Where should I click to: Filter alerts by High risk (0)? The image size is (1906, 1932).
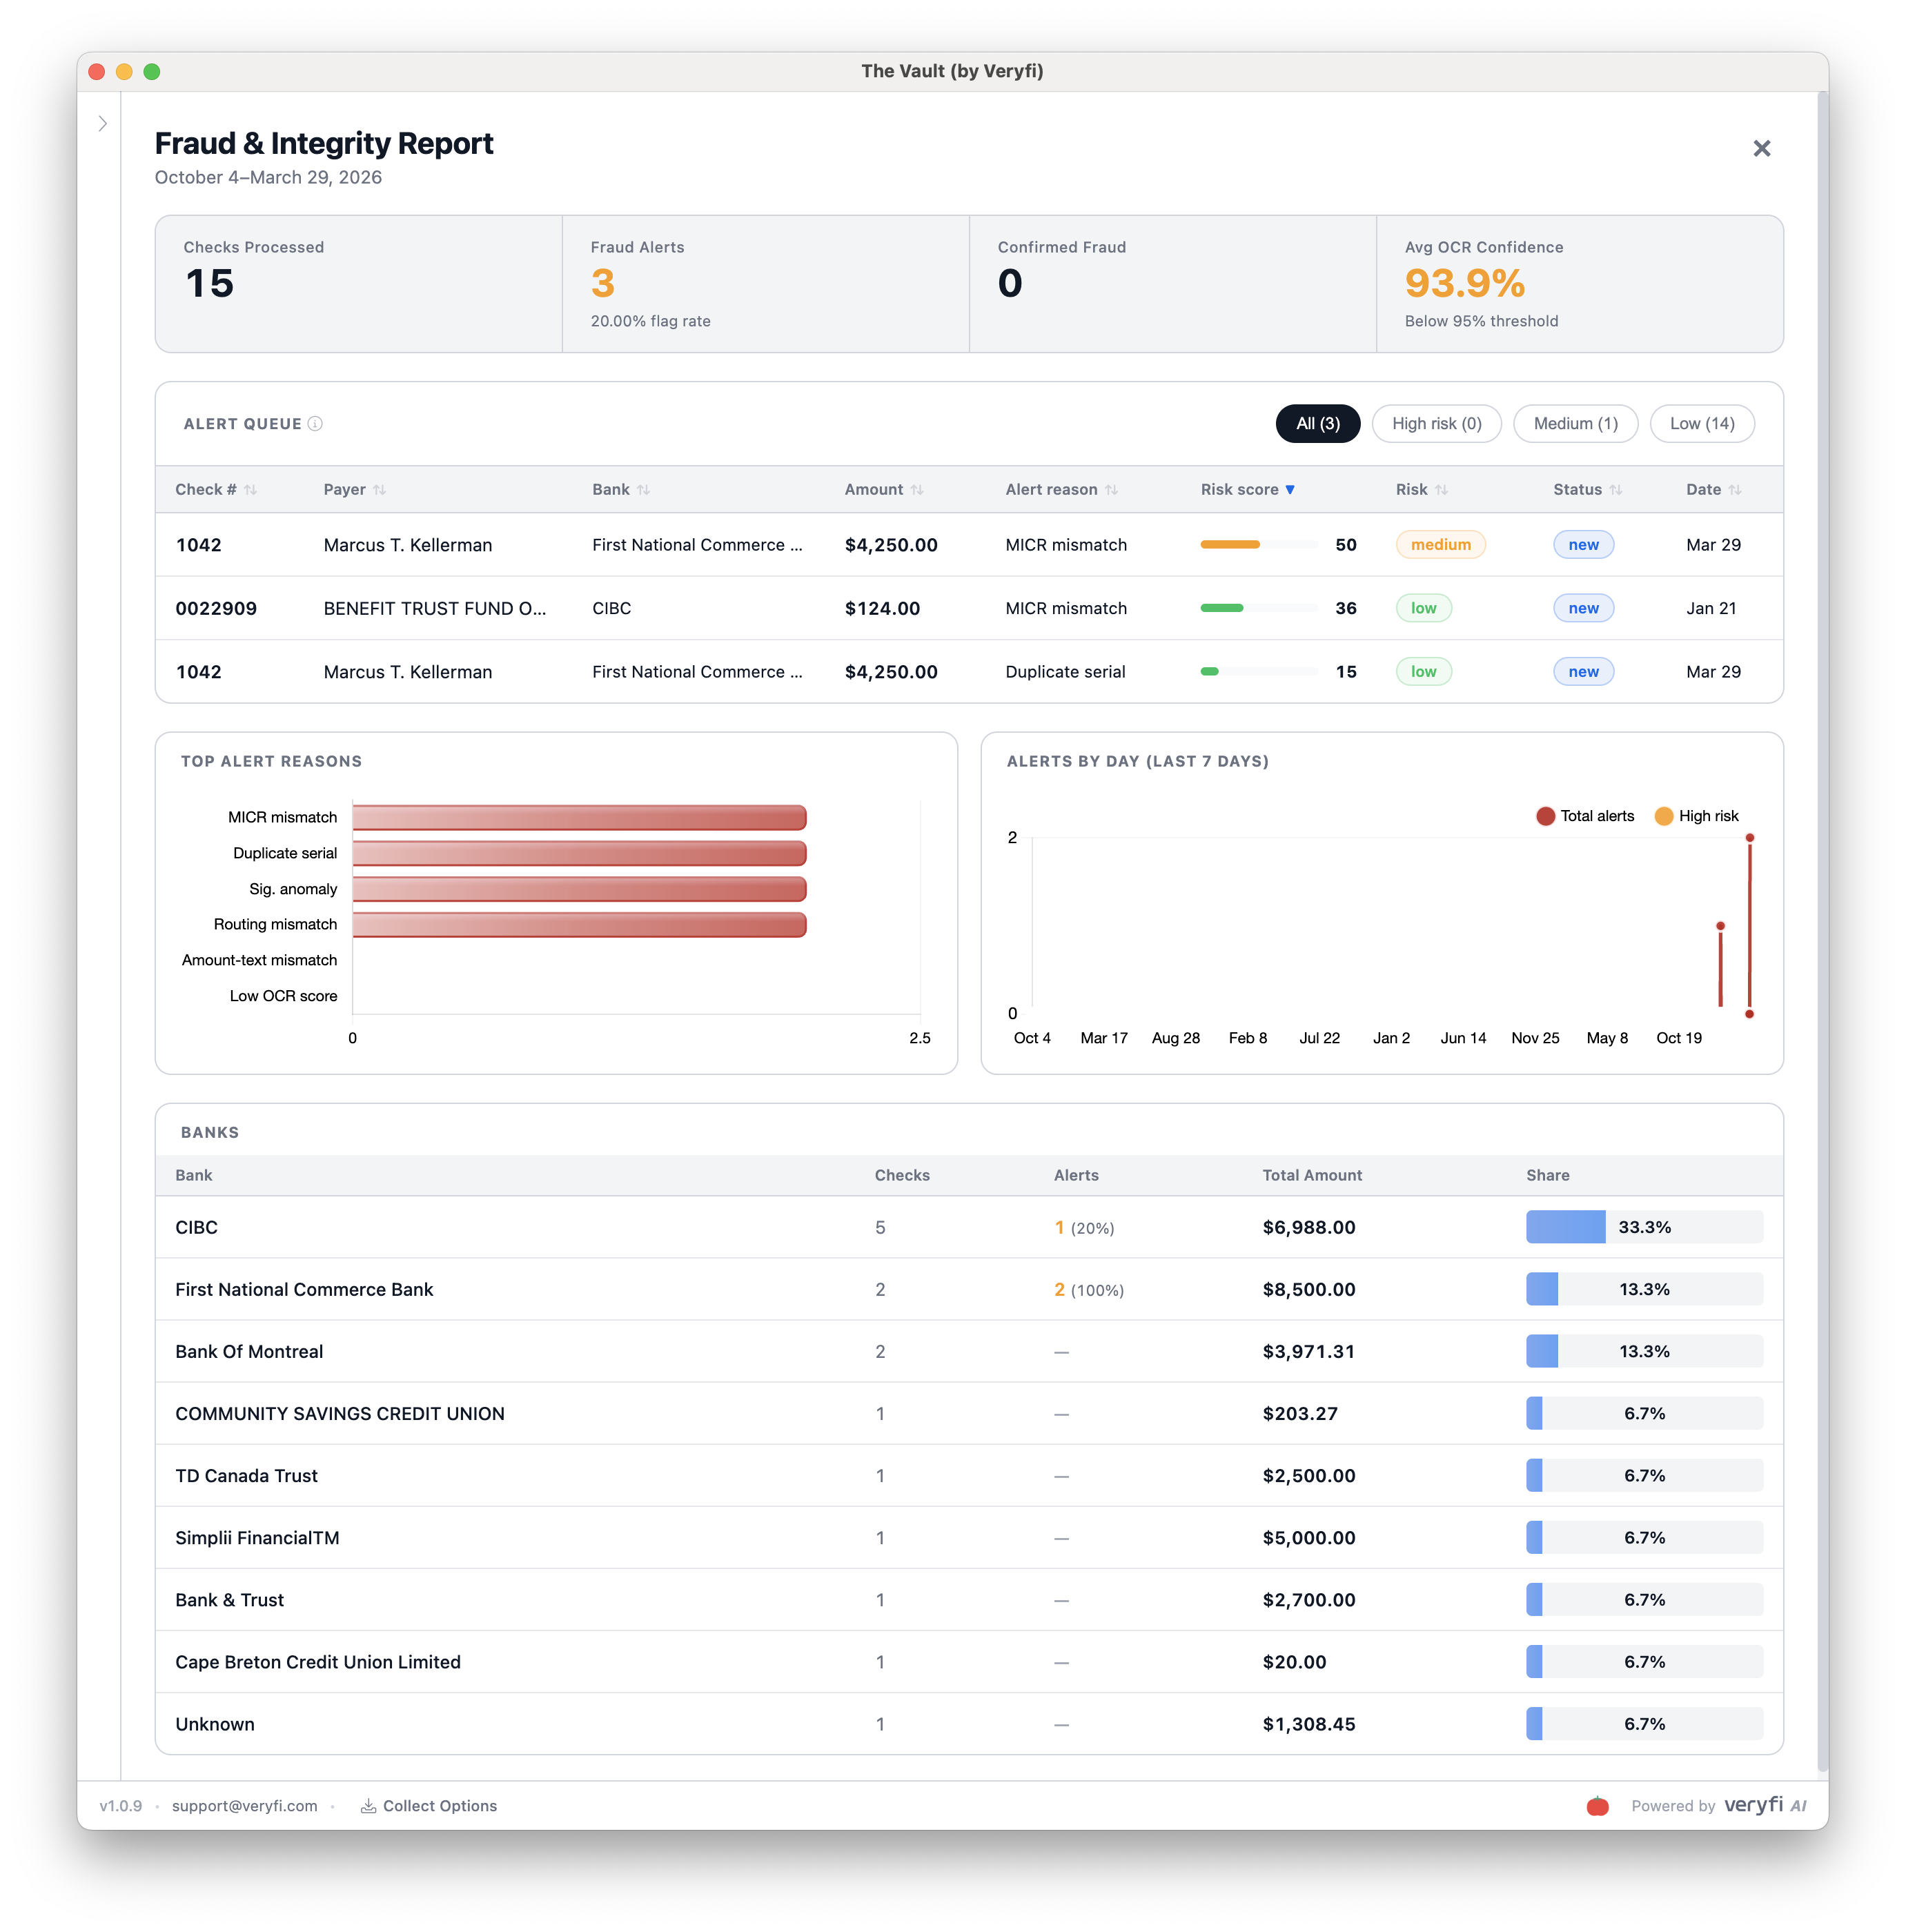tap(1436, 424)
